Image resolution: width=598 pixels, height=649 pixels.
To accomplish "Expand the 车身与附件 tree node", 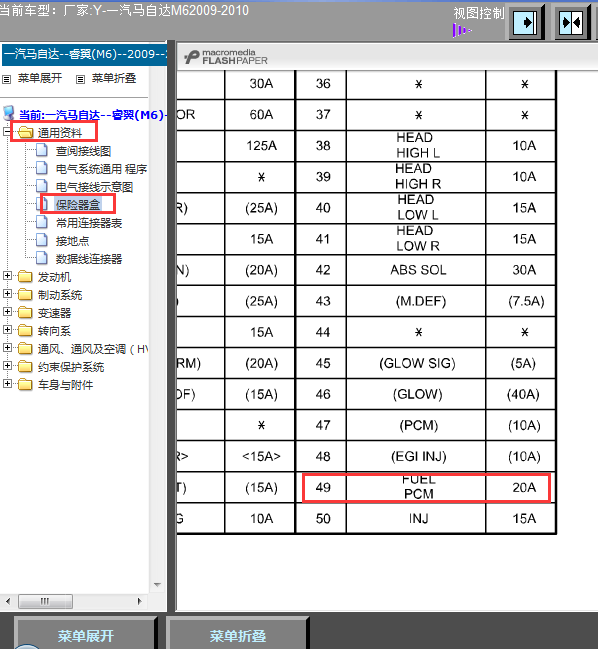I will (x=7, y=384).
